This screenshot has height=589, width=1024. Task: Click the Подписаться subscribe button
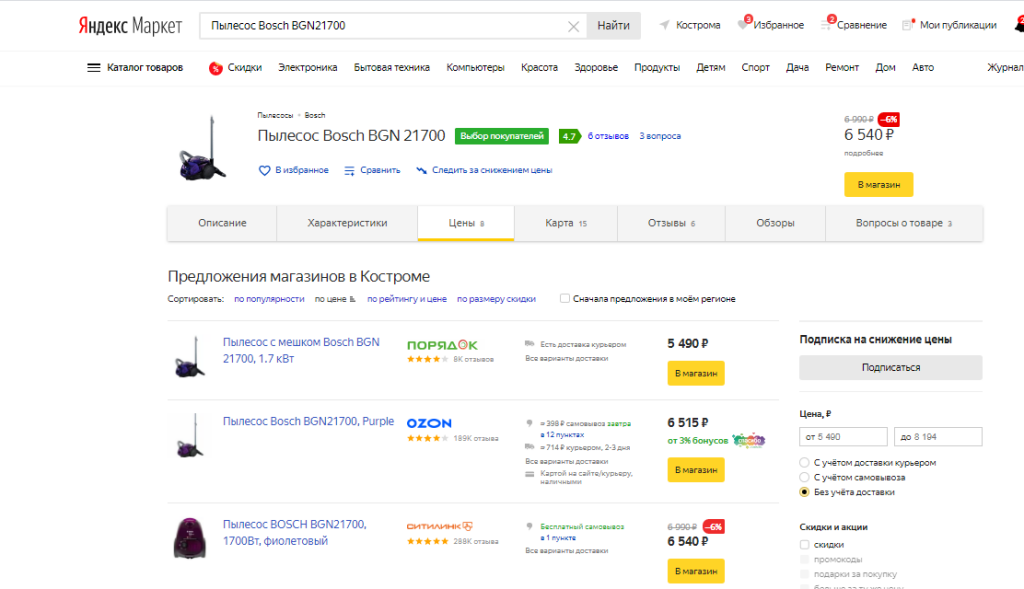890,367
